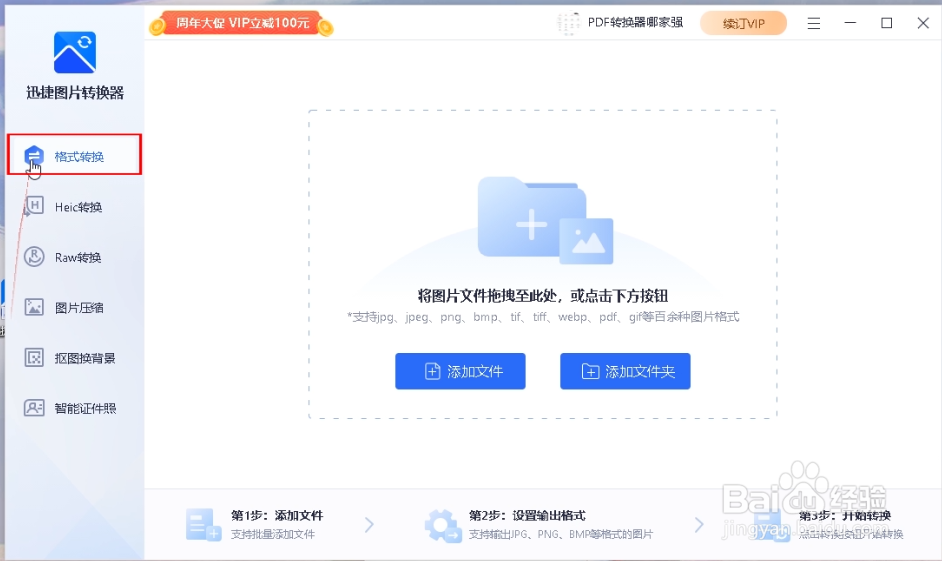This screenshot has width=942, height=561.
Task: Open the hamburger menu icon
Action: click(814, 23)
